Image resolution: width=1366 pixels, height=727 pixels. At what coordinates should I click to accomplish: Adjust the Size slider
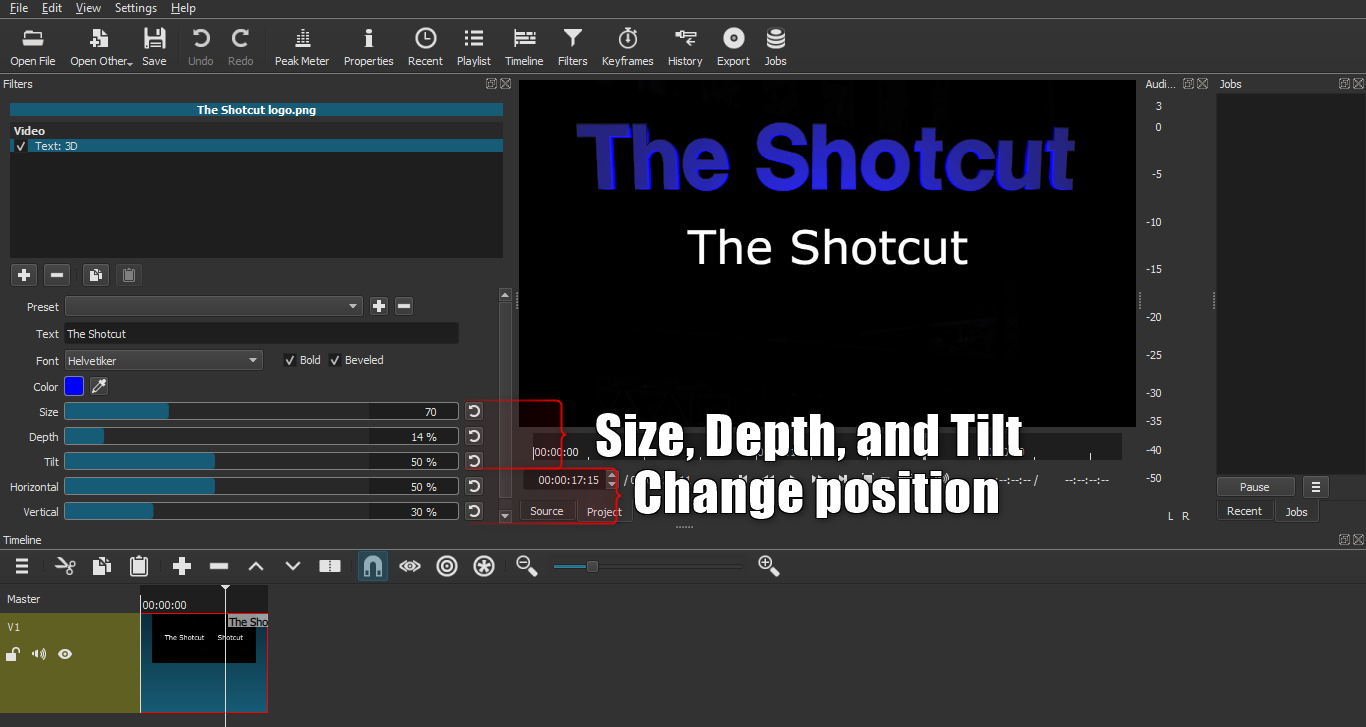point(261,411)
